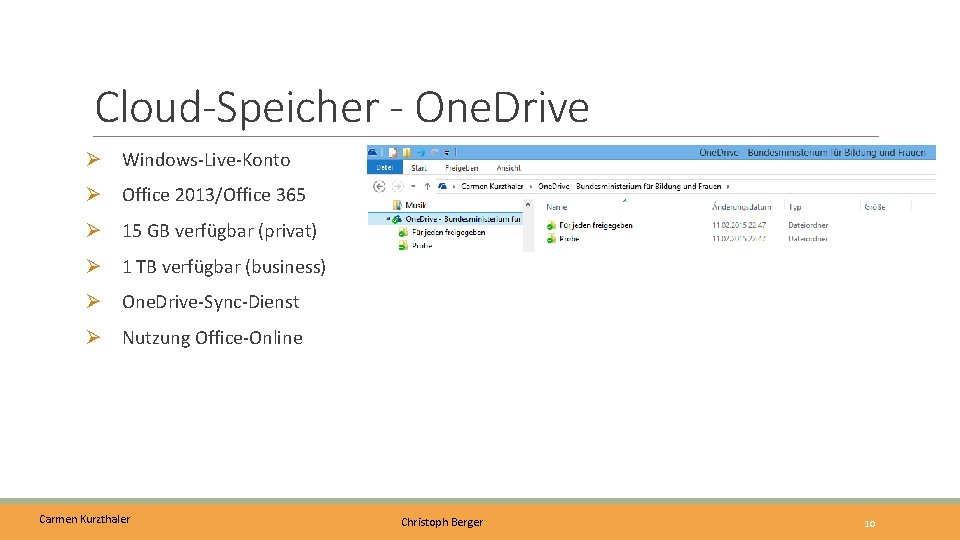Click the forward navigation arrow
The height and width of the screenshot is (540, 960).
[397, 186]
